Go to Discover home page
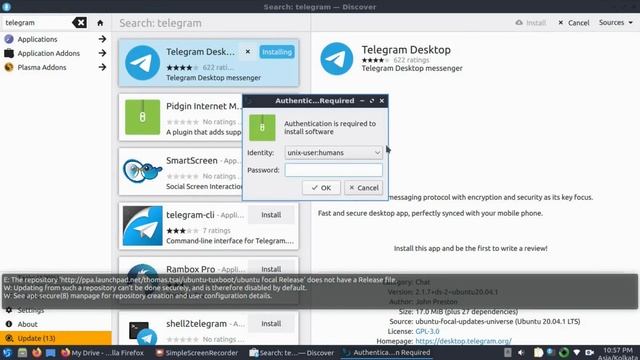Screen dimensions: 640x360 (x=100, y=23)
